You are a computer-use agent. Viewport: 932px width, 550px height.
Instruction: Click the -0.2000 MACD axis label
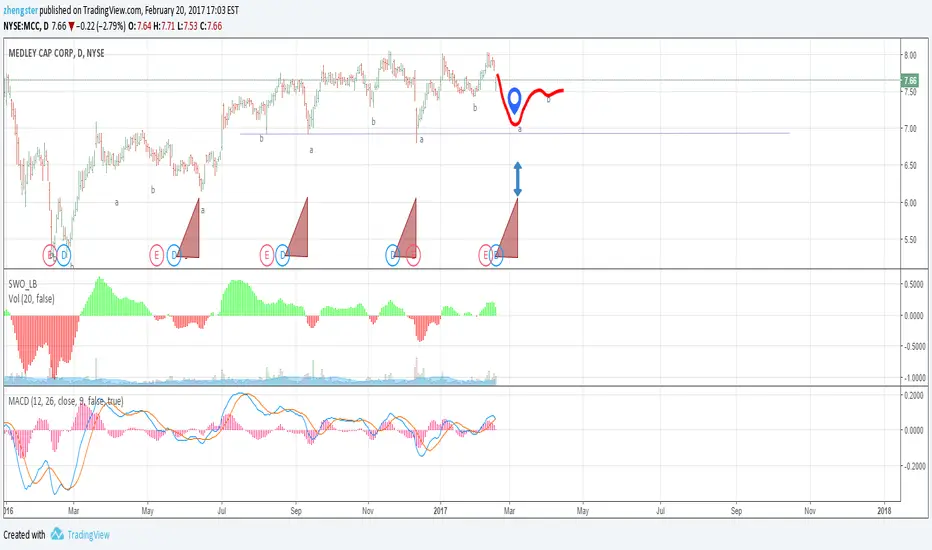point(914,466)
